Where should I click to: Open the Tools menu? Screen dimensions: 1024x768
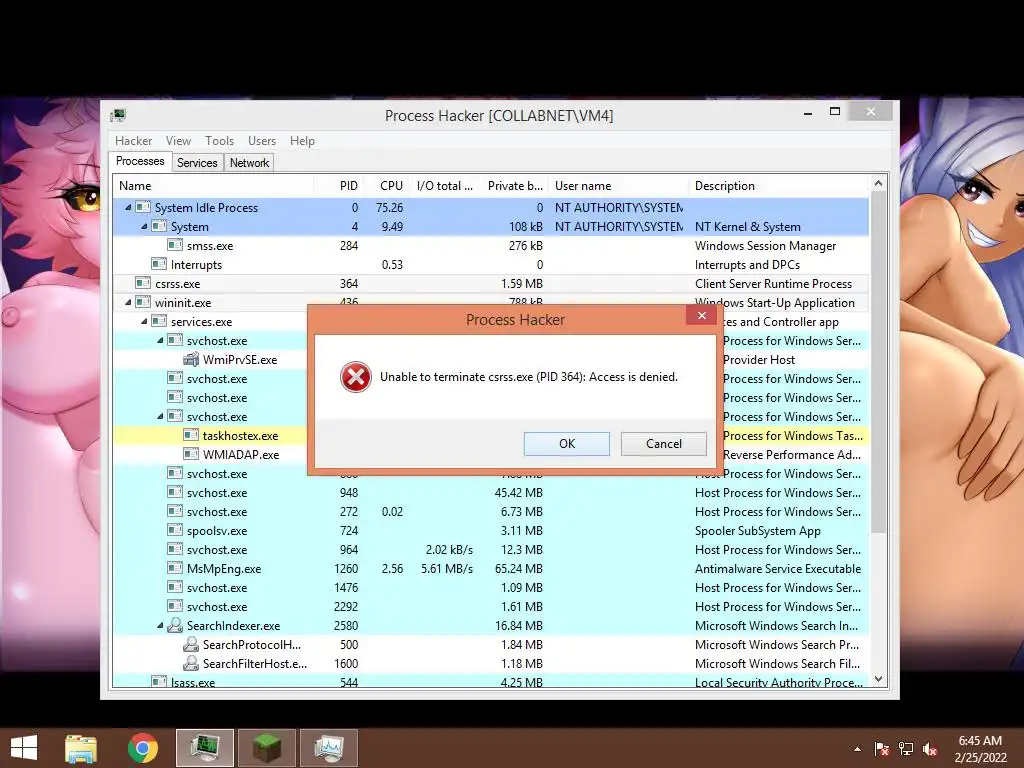[x=219, y=140]
